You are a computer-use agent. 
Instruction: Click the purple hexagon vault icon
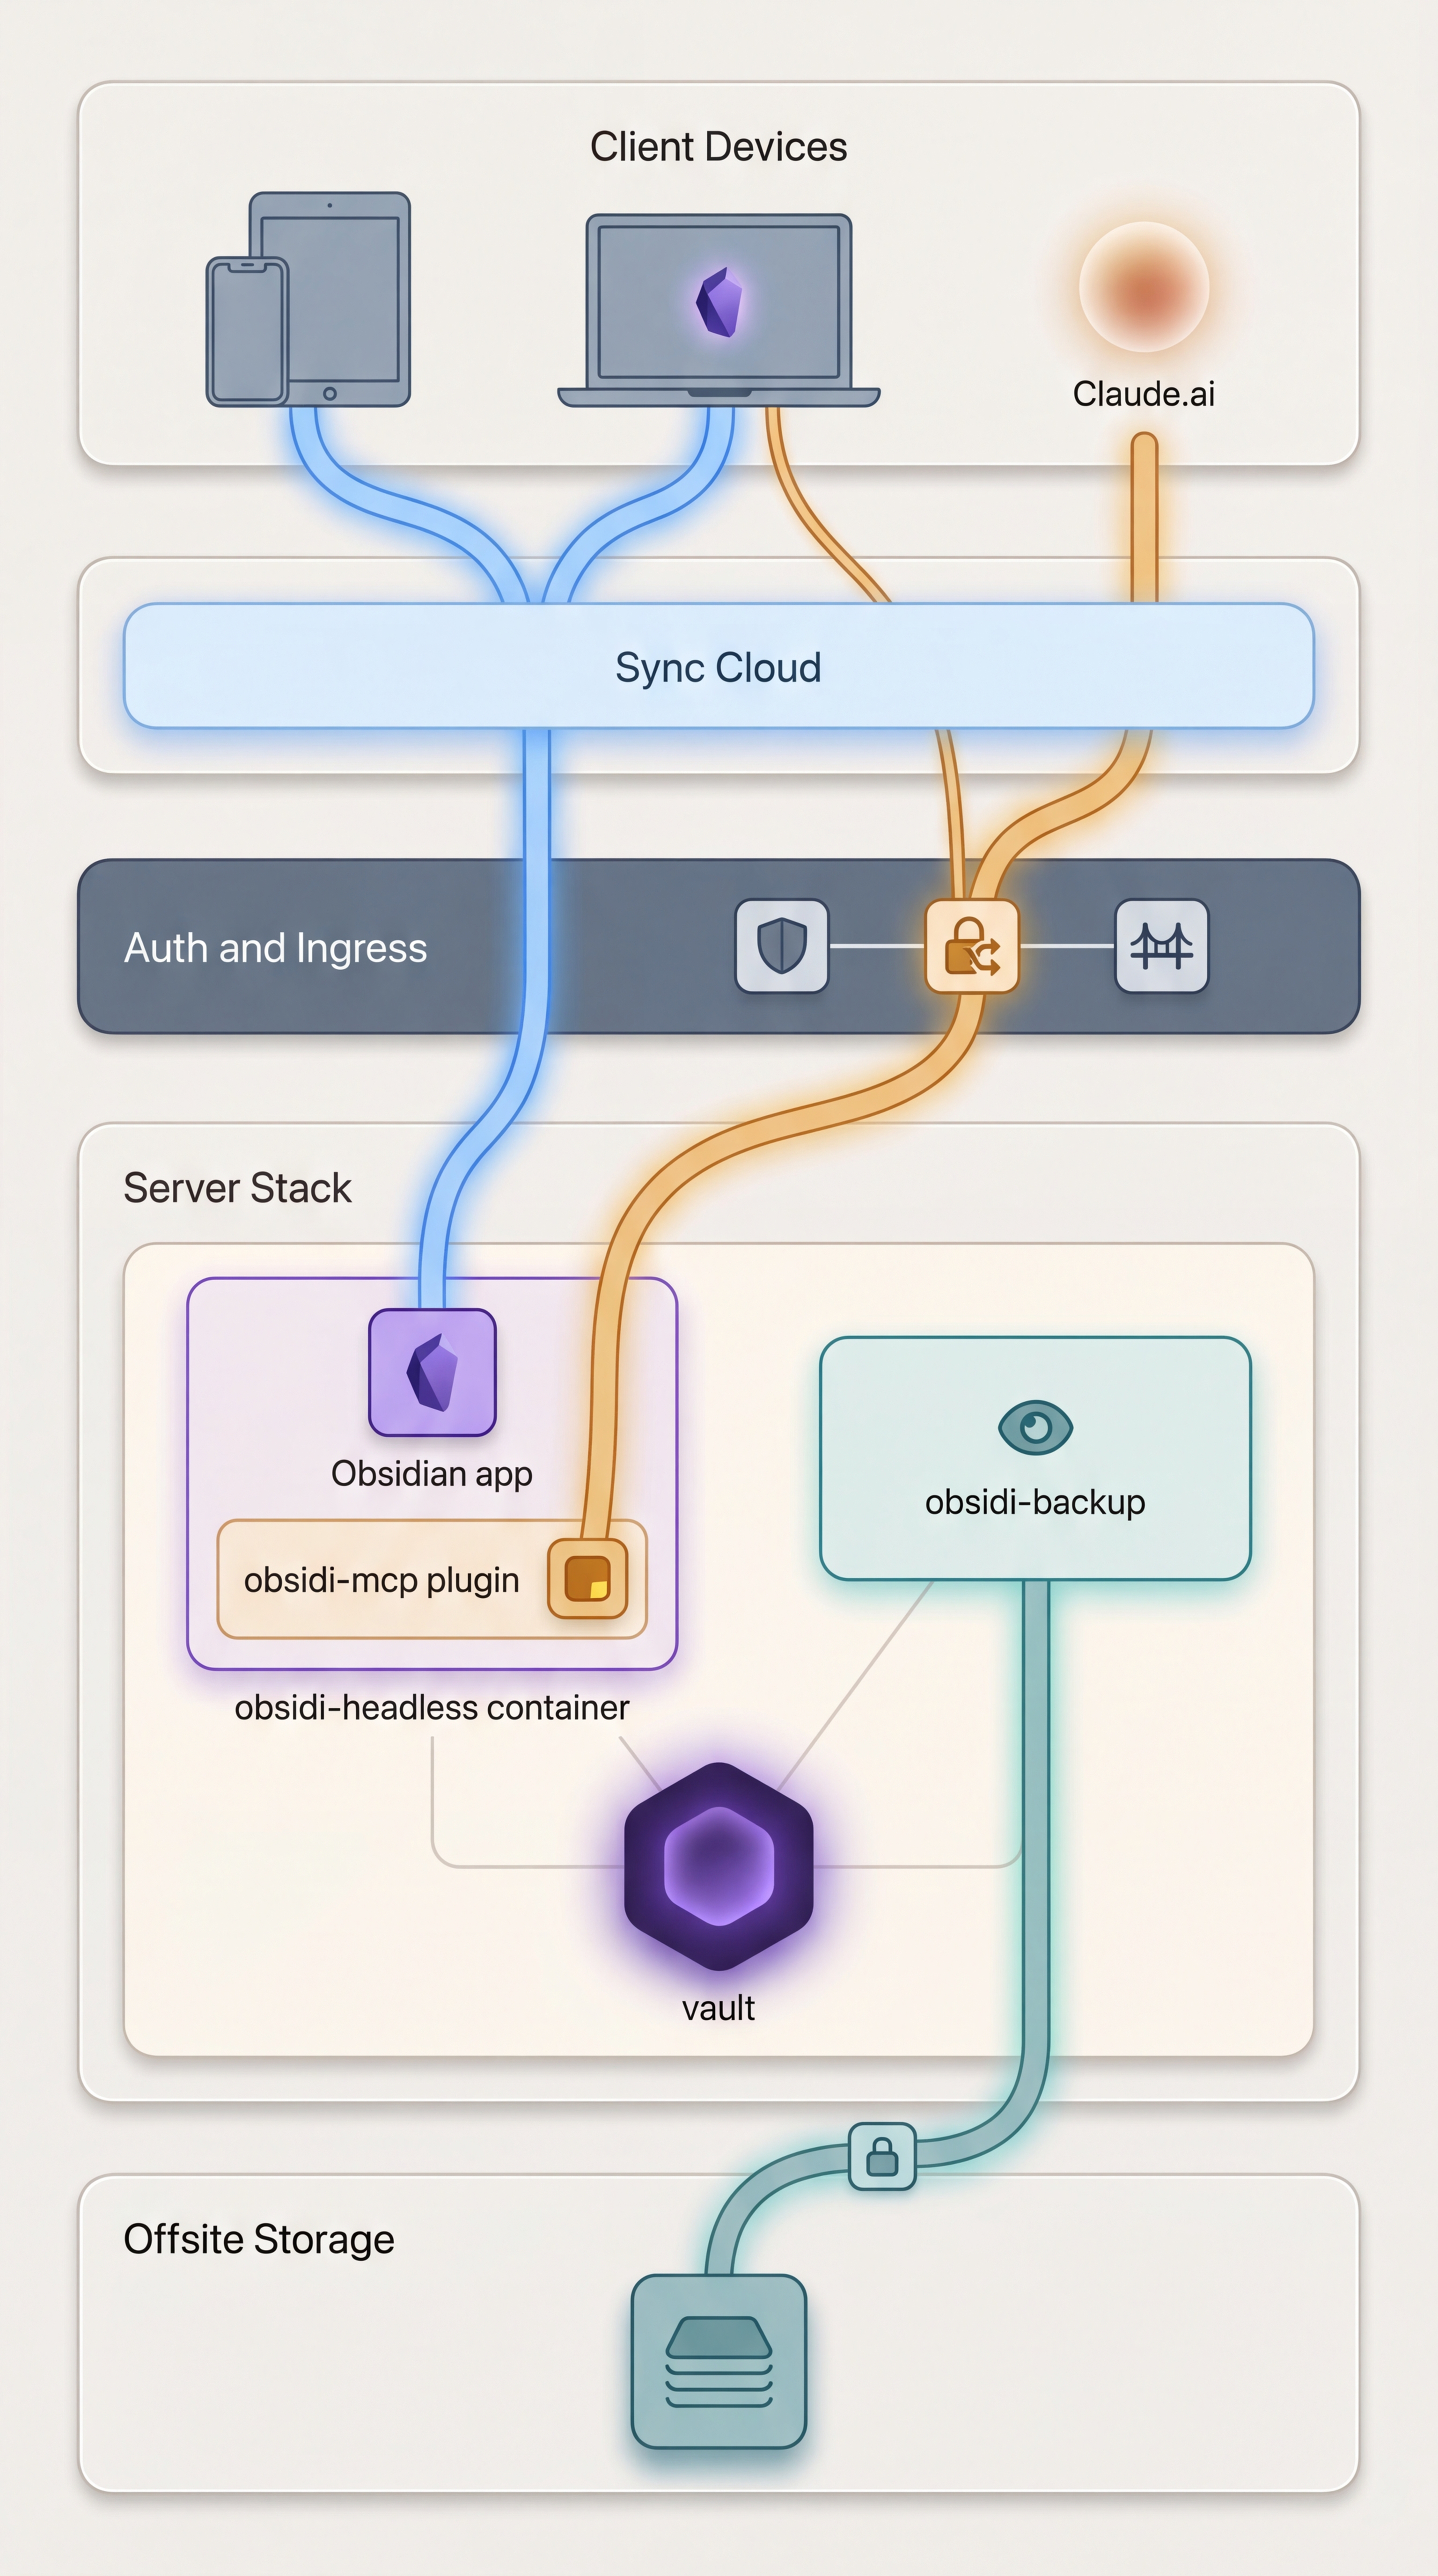(x=718, y=1866)
